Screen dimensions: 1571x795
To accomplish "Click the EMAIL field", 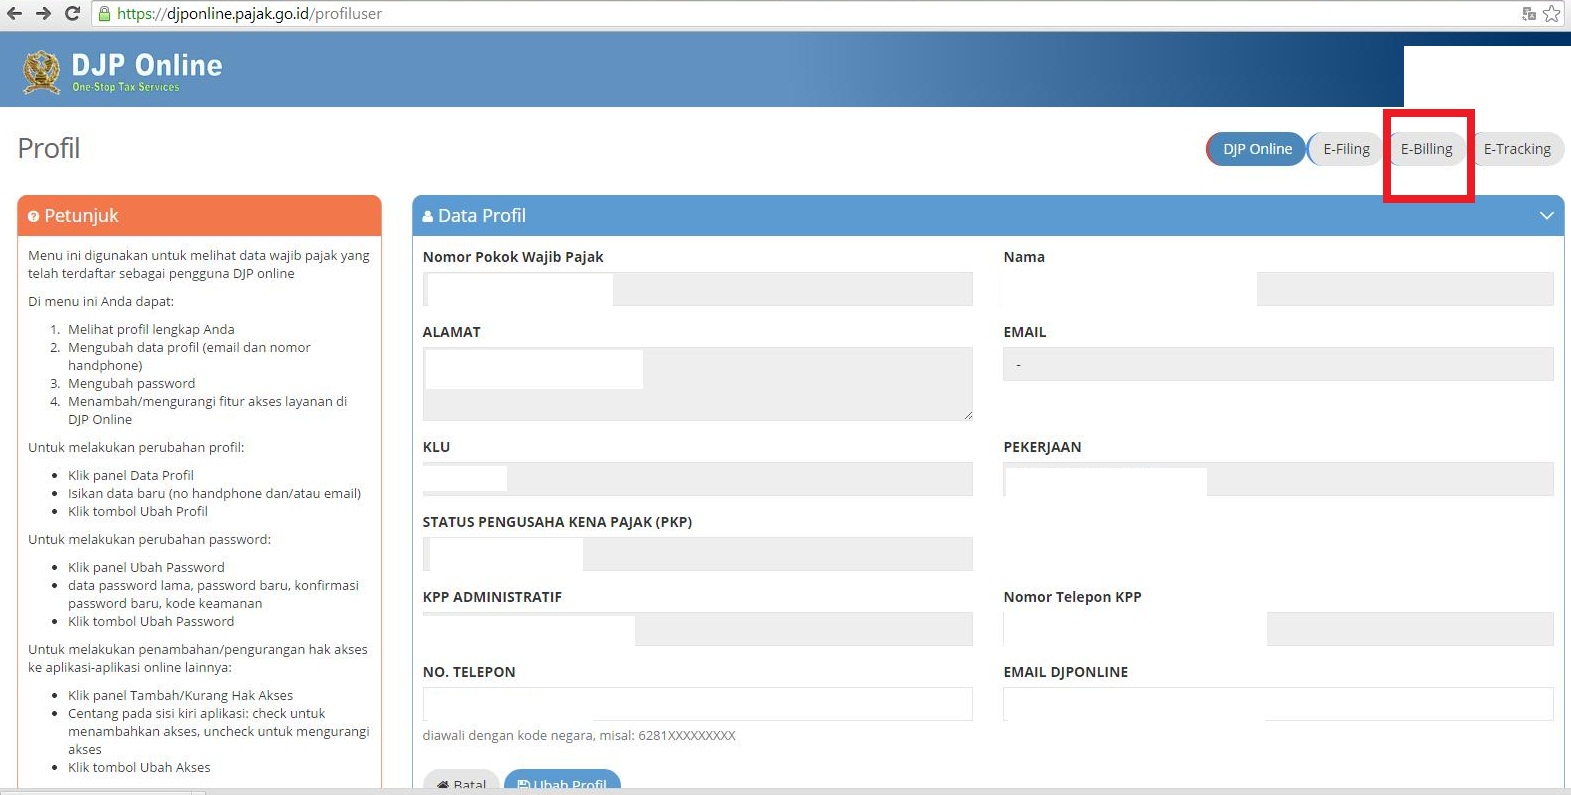I will coord(1278,364).
